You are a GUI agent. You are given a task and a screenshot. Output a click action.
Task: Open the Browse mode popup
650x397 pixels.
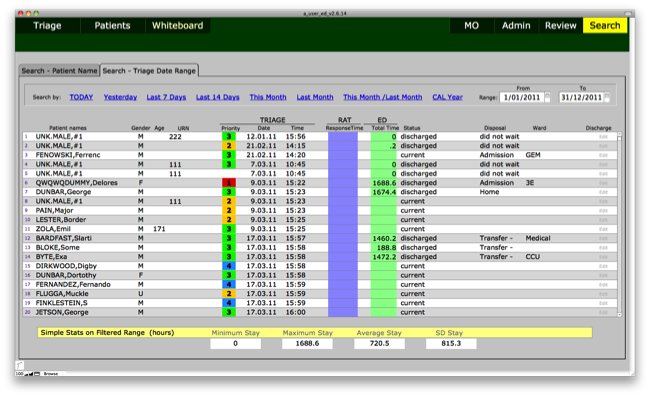point(51,374)
